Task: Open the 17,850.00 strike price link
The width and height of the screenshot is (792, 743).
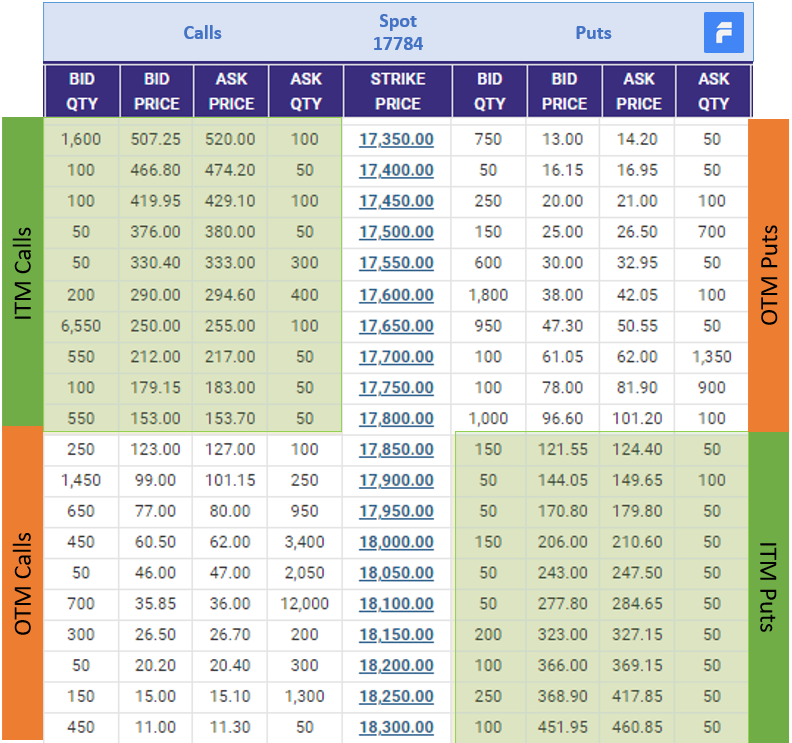Action: 397,449
